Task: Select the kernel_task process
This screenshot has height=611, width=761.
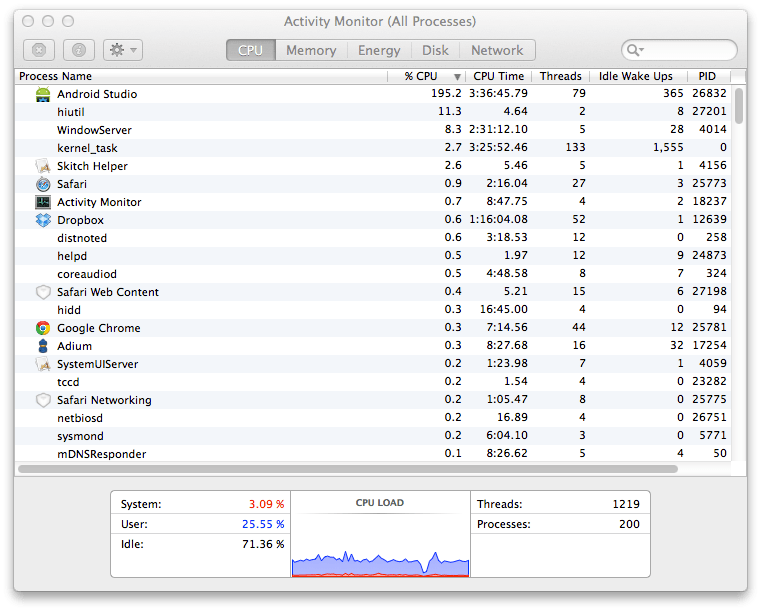Action: (373, 148)
